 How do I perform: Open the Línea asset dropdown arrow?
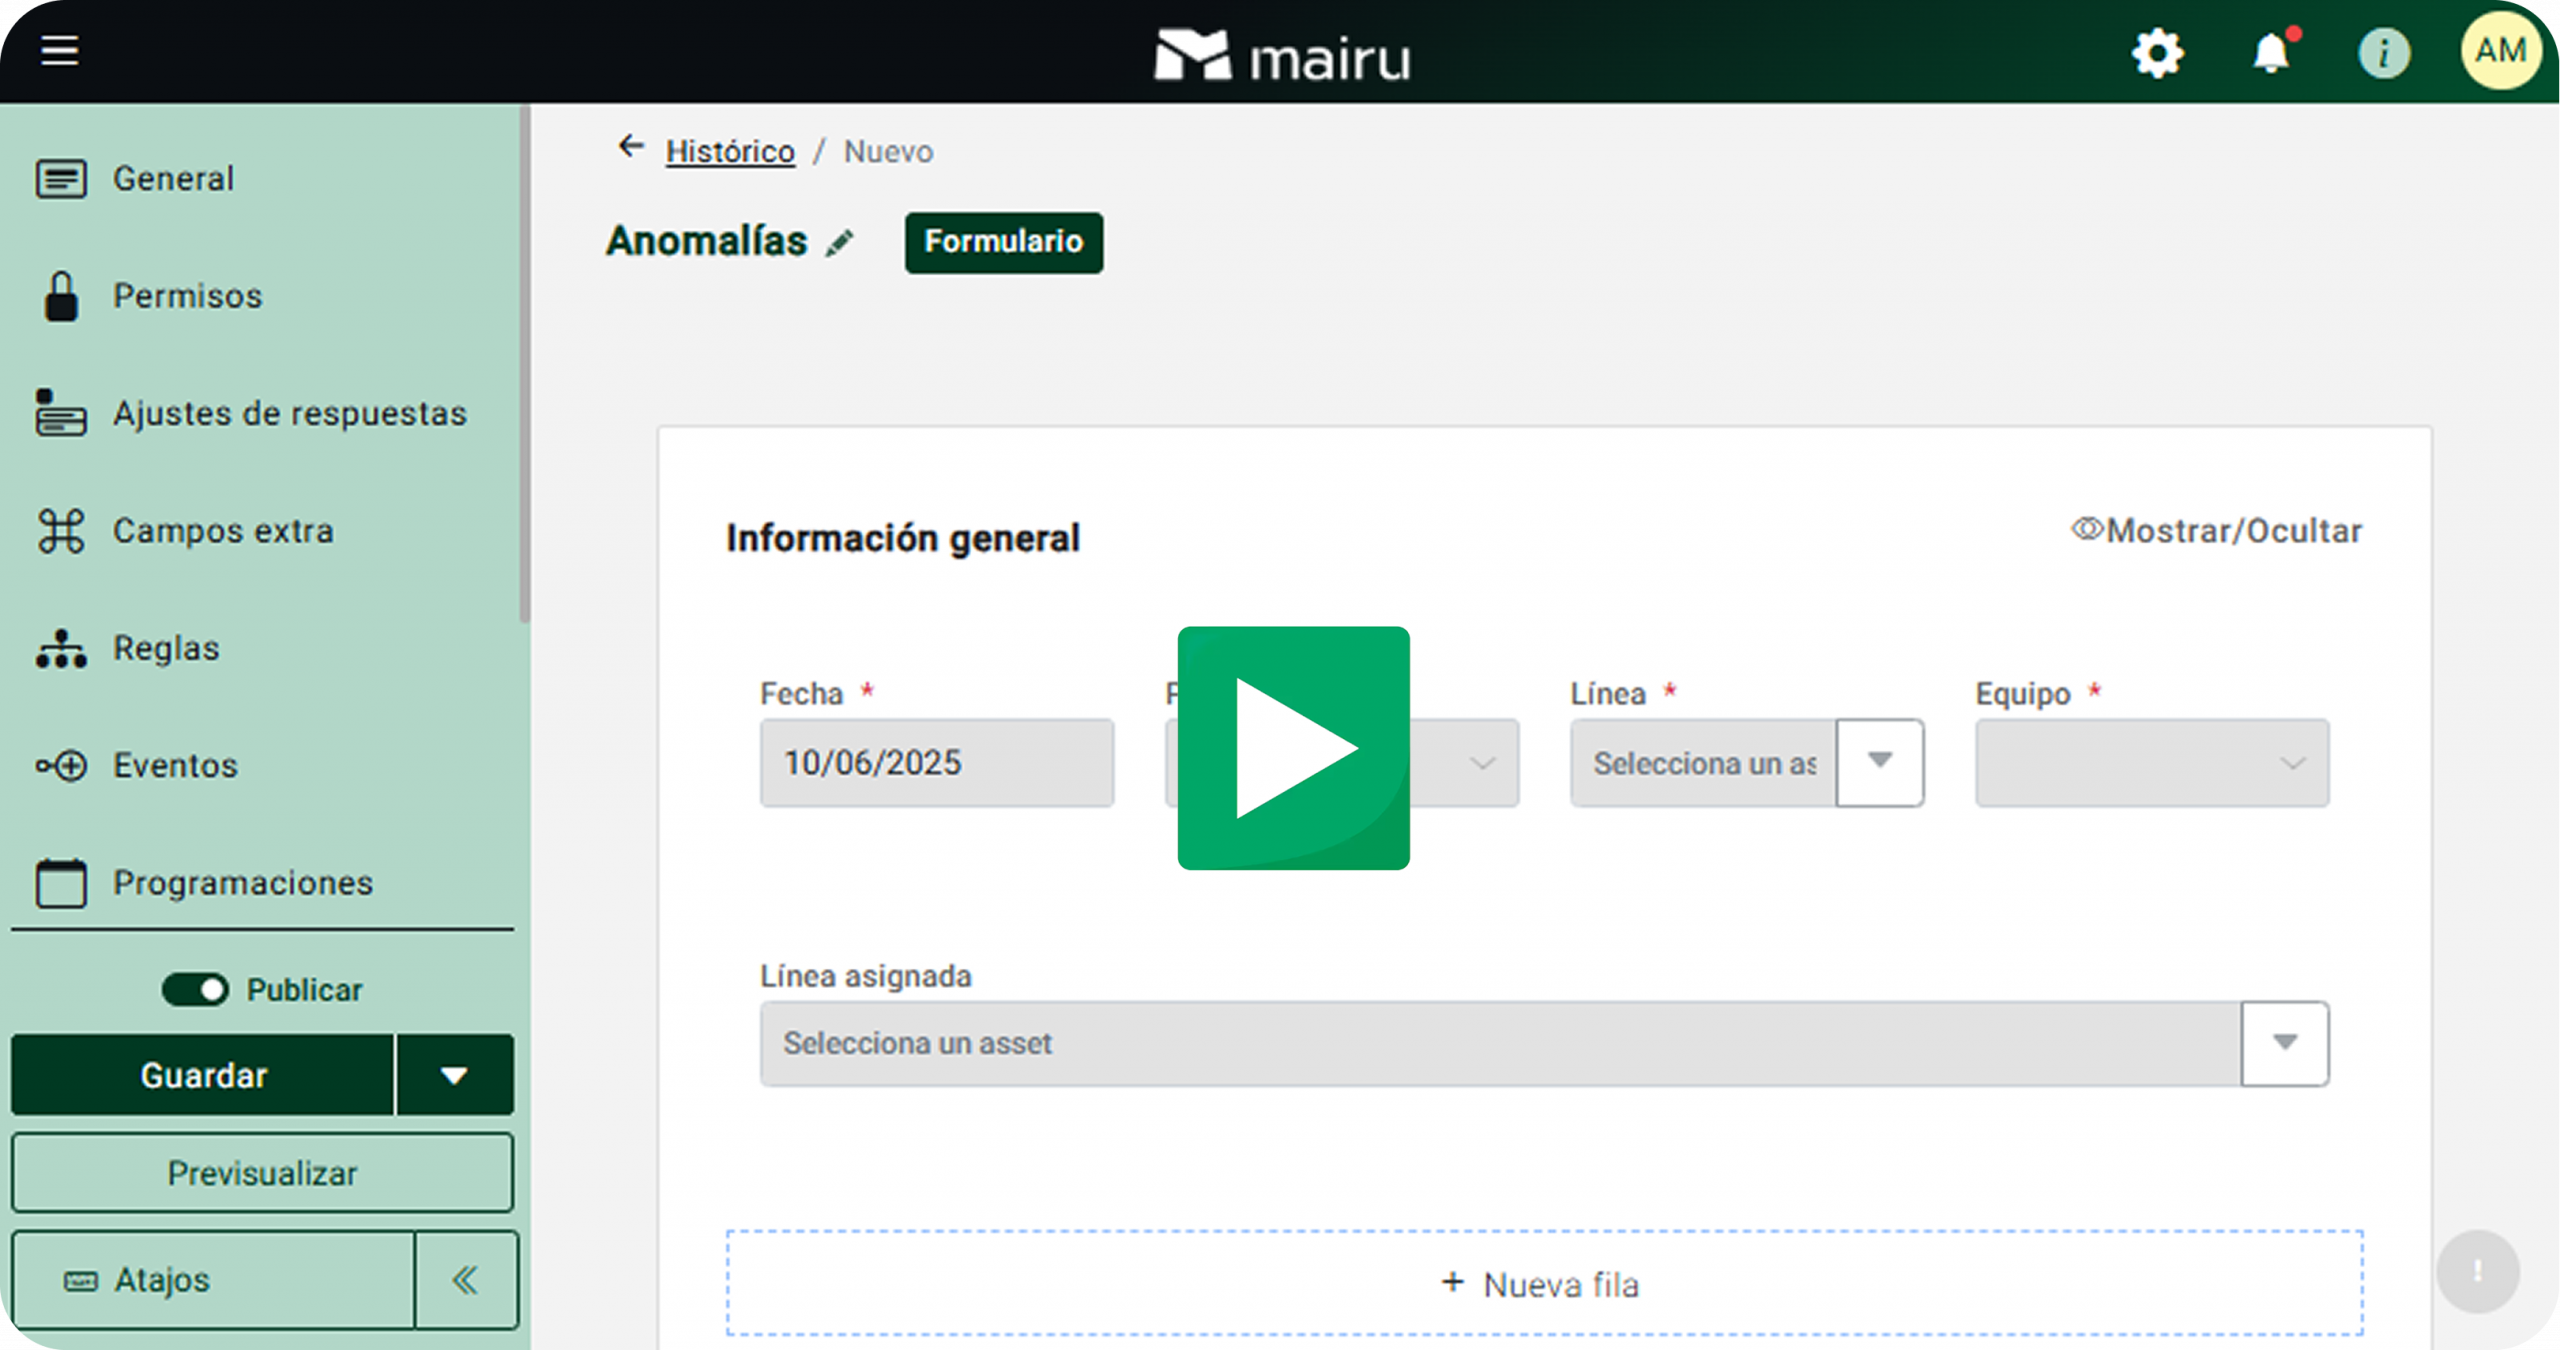(x=1880, y=762)
